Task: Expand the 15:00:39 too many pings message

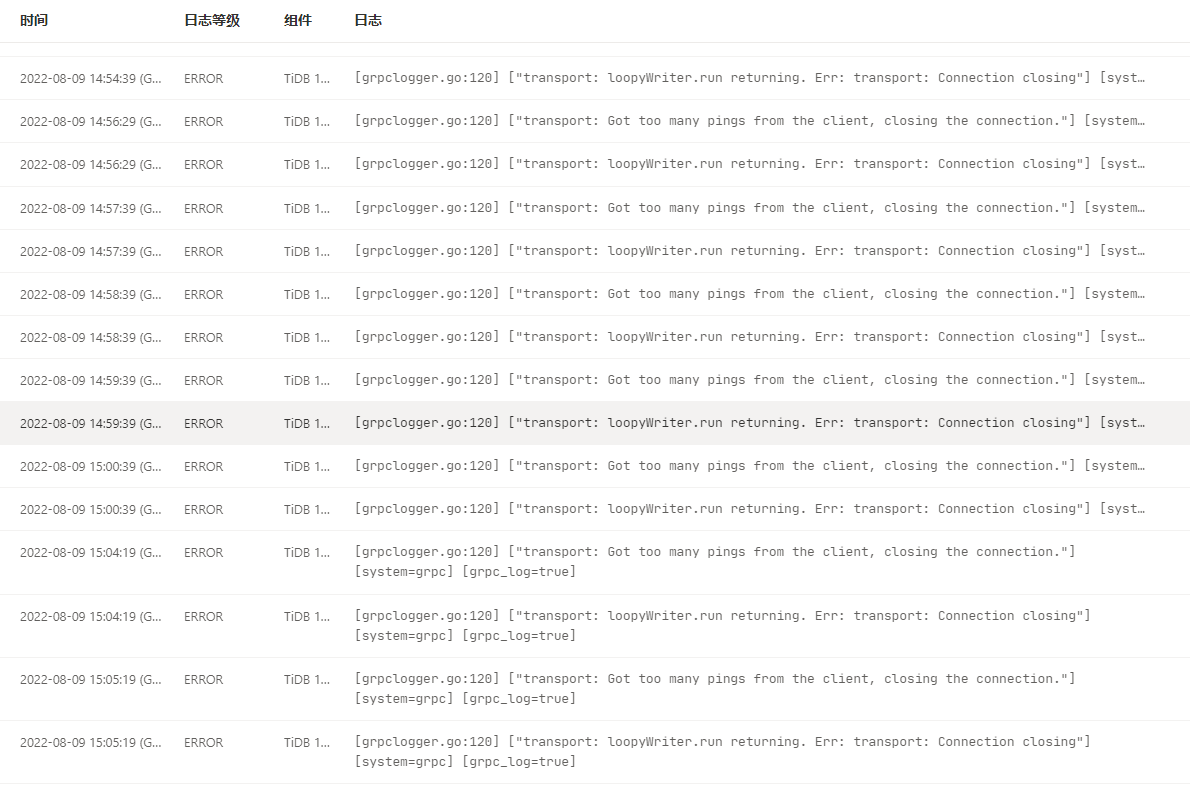Action: click(x=750, y=466)
